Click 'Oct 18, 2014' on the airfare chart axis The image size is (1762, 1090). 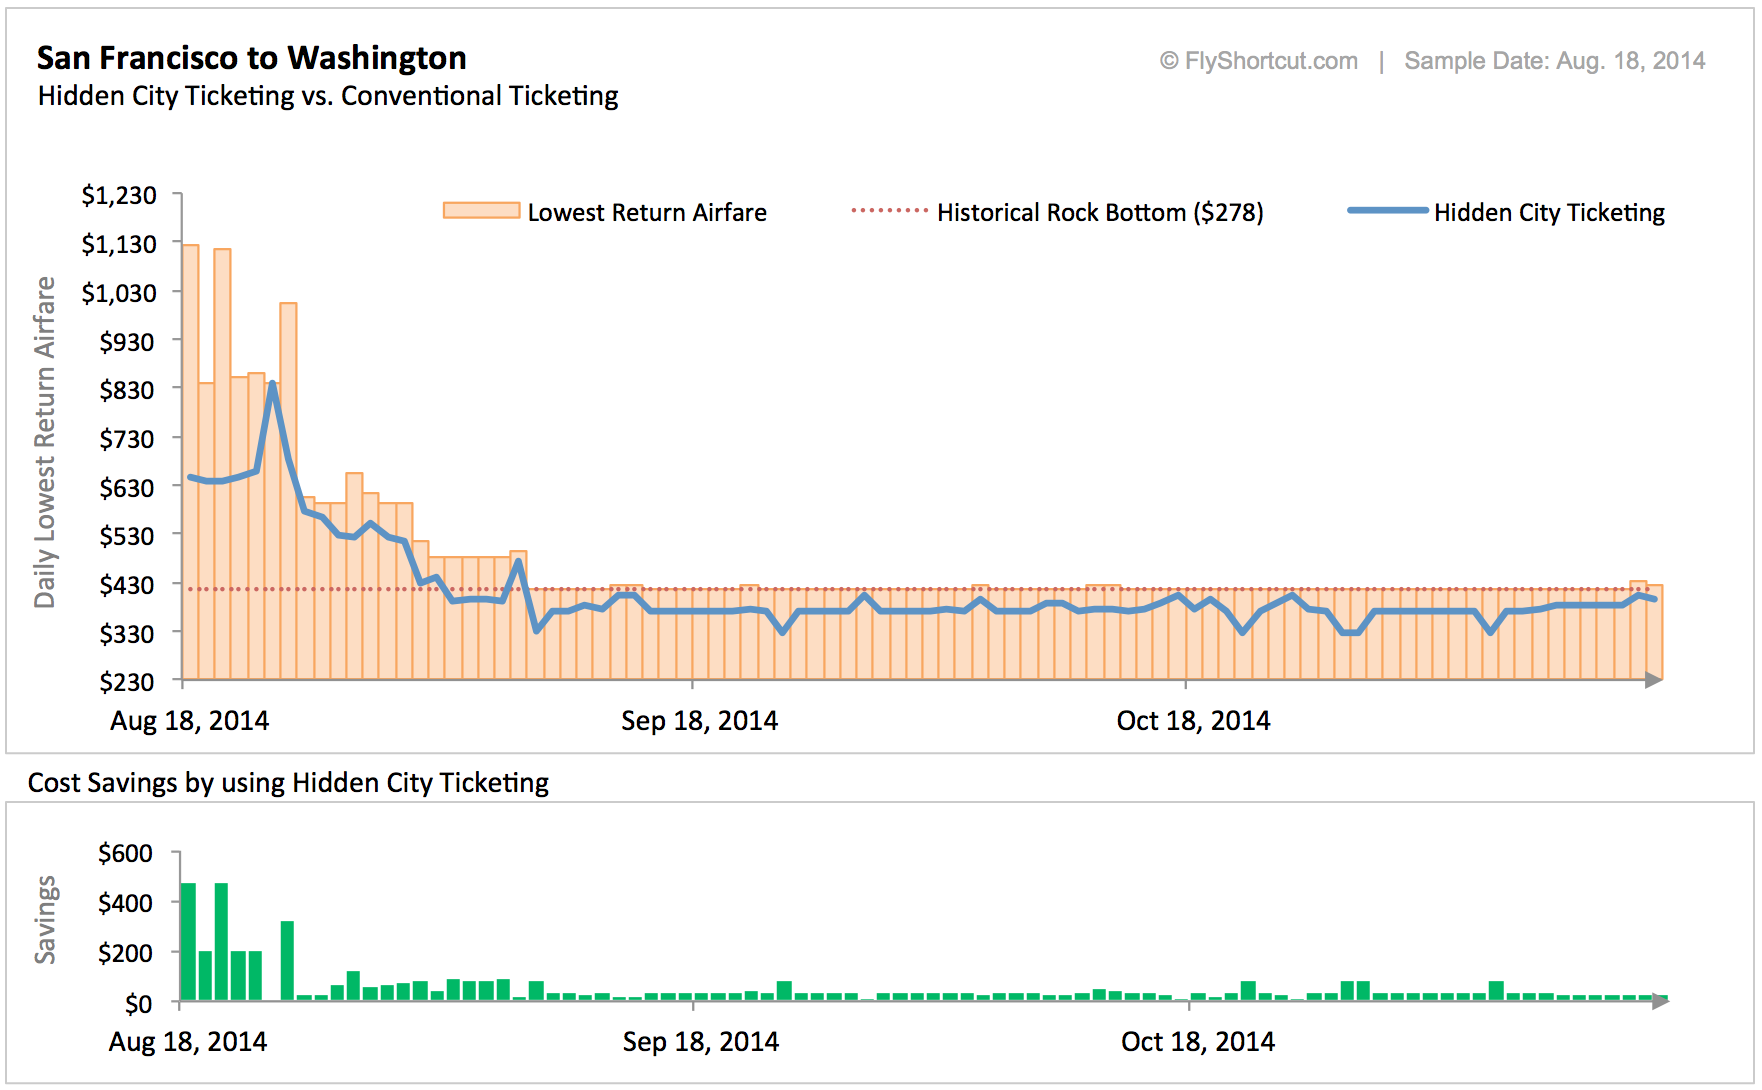point(1193,721)
